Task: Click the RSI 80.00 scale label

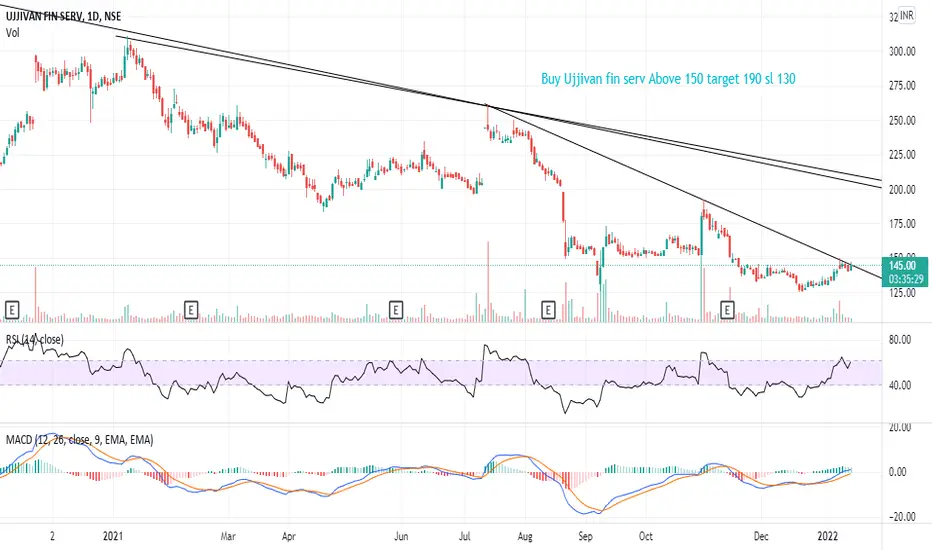Action: click(900, 340)
